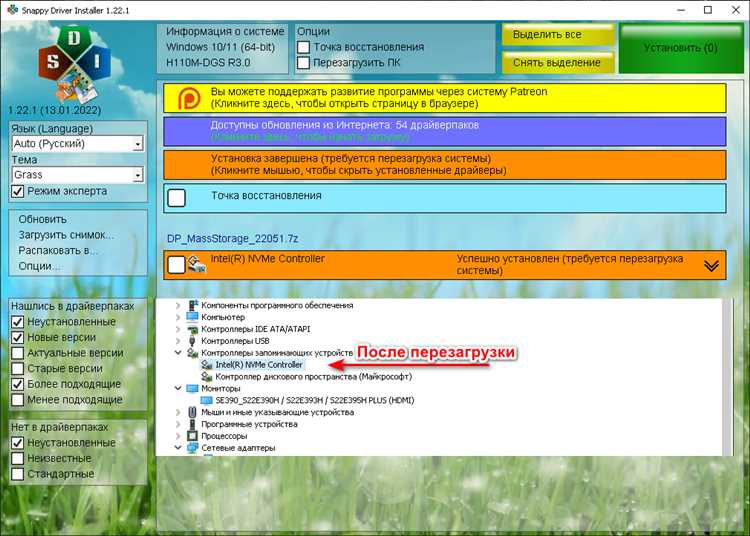Click the Сетевые адаптеры icon
This screenshot has height=536, width=750.
click(x=192, y=448)
